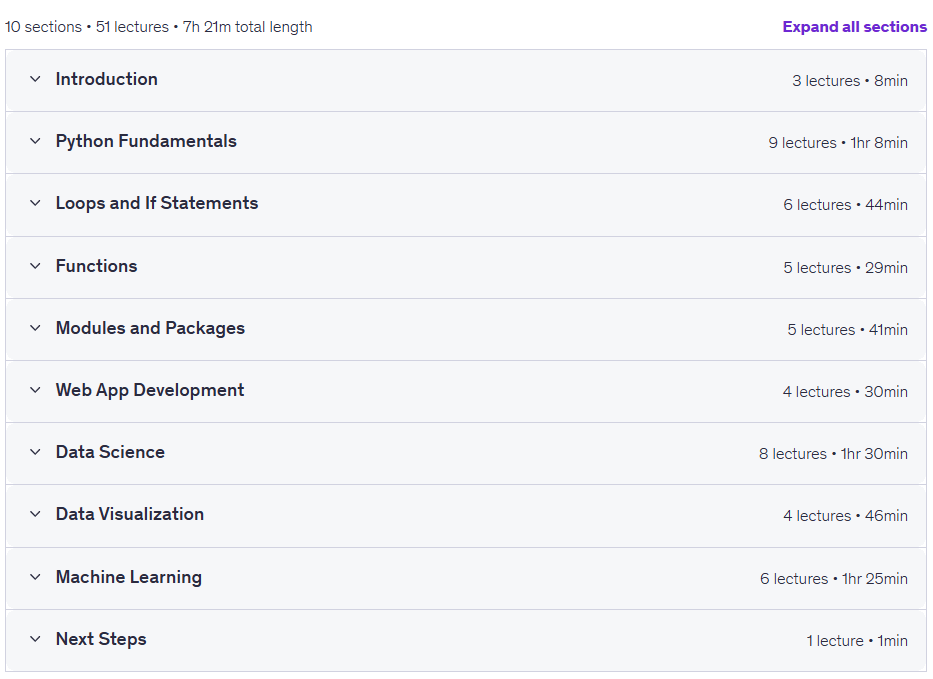Open the Machine Learning section title
The image size is (933, 679).
click(x=129, y=577)
